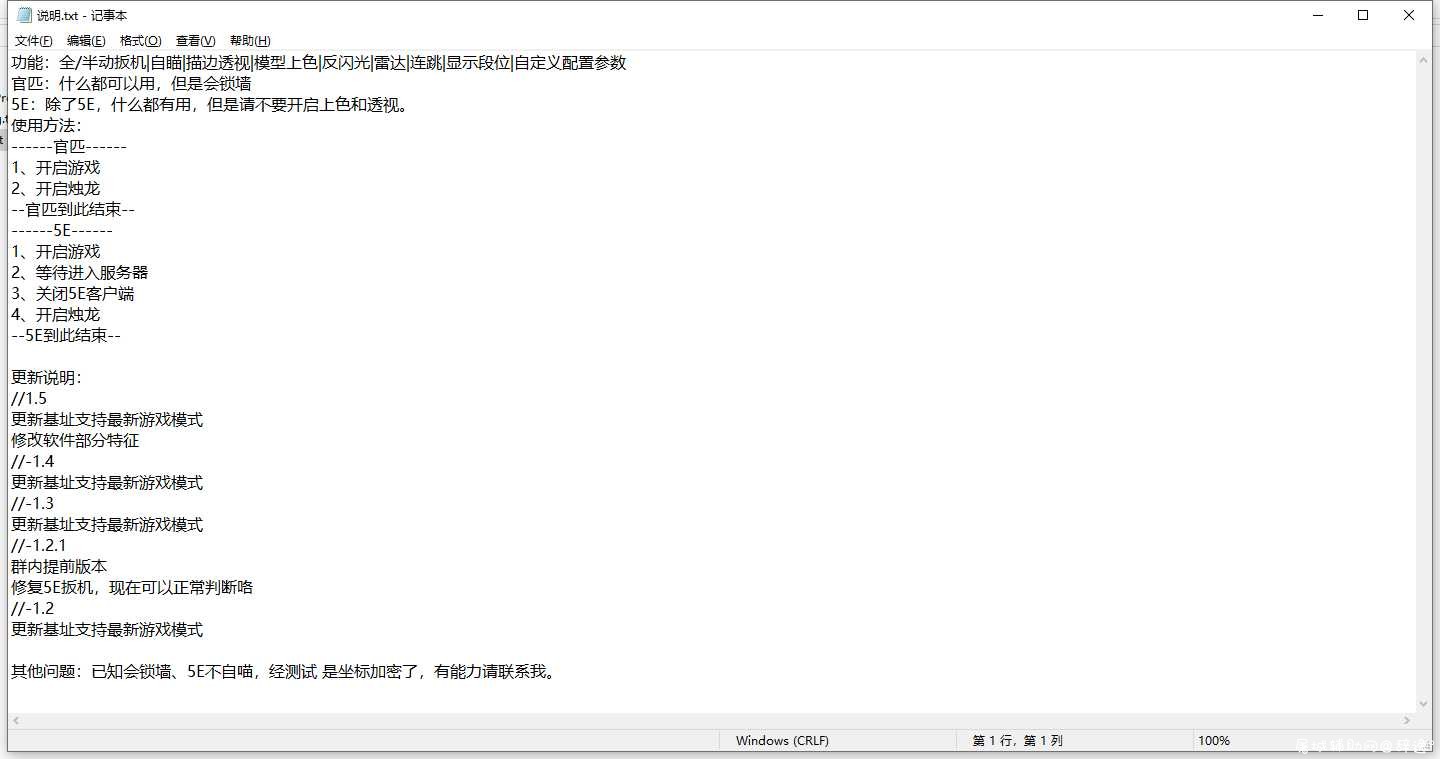Image resolution: width=1440 pixels, height=759 pixels.
Task: Click the vertical scrollbar up arrow
Action: [x=1424, y=61]
